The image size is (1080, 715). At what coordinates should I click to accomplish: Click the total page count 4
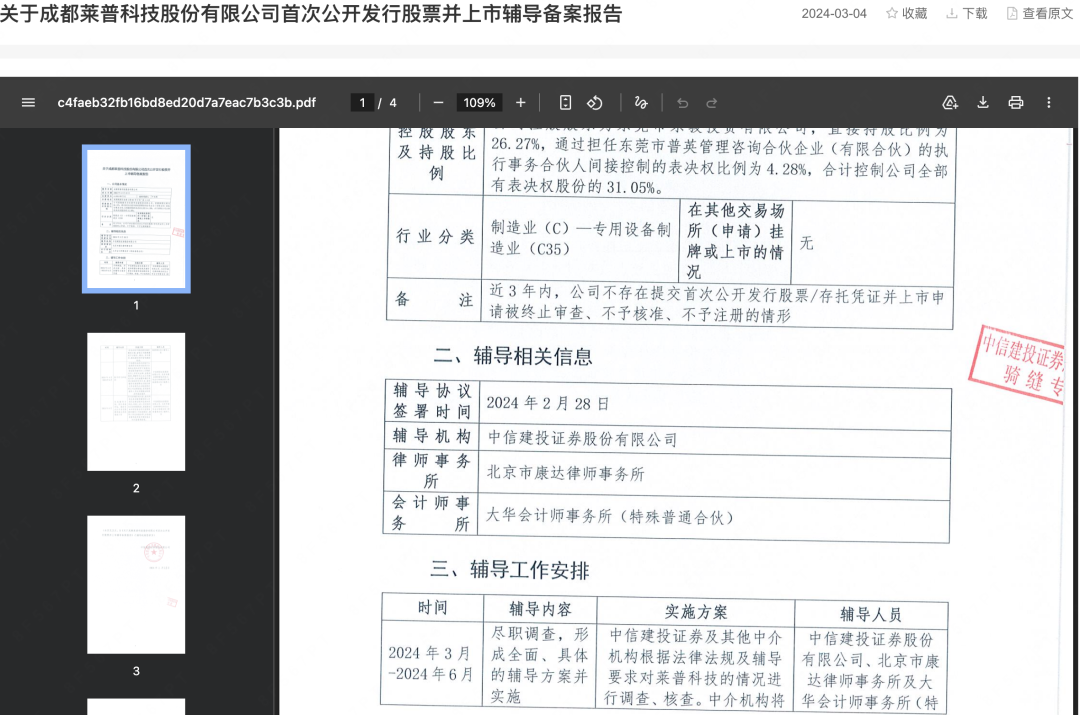[x=393, y=103]
